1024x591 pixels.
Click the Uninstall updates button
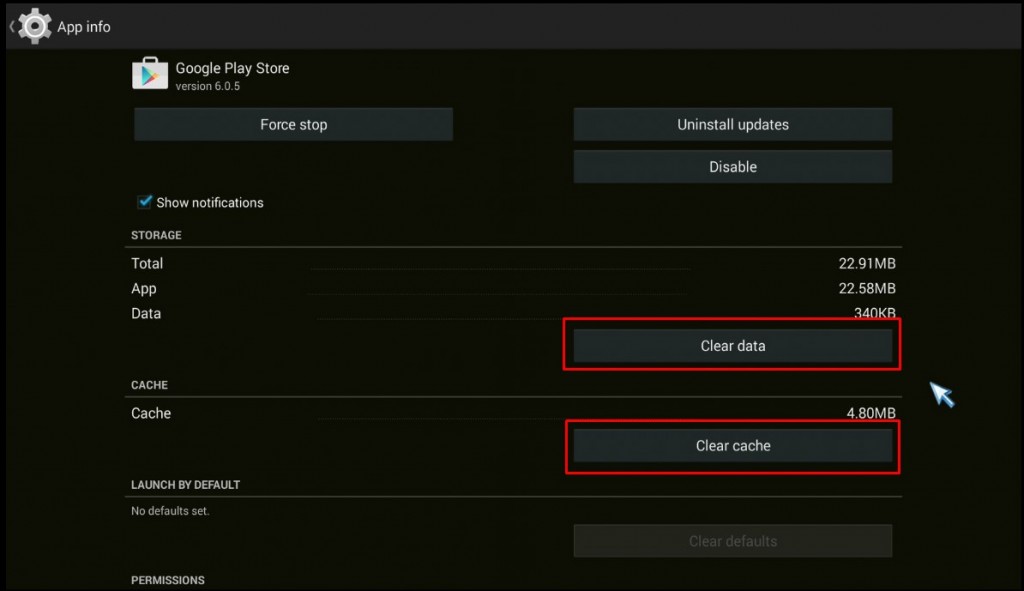pos(732,125)
